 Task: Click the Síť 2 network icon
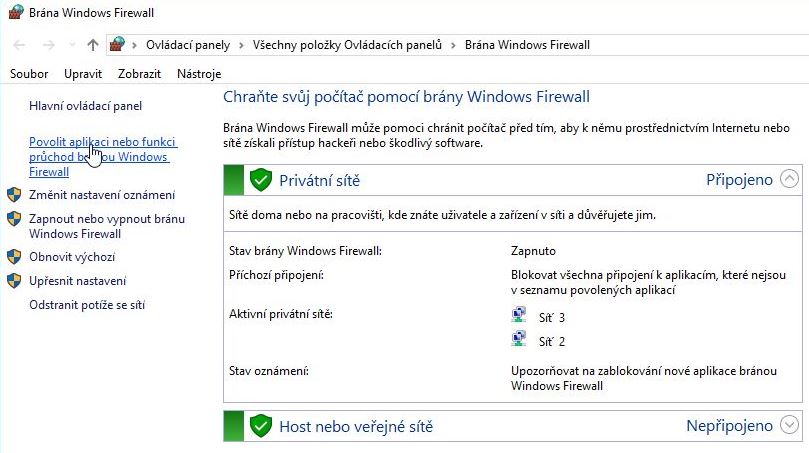[519, 339]
